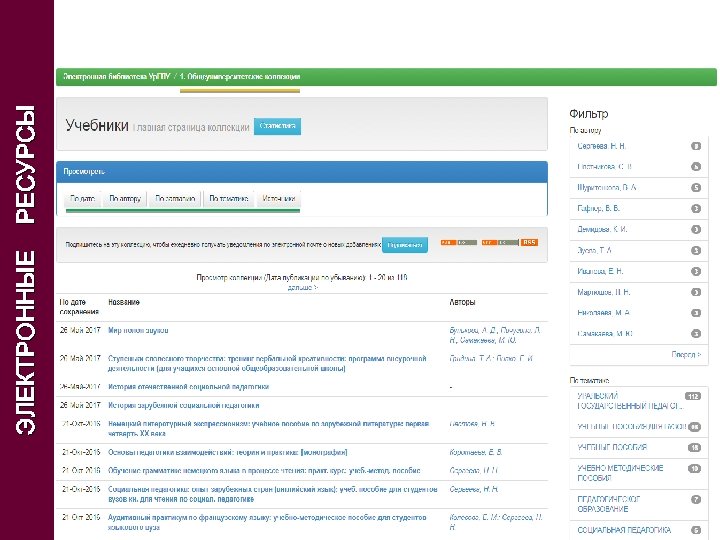Open title Социальная педагогика: опыт зарубежных стран
Screen dimensions: 720x540
272,494
